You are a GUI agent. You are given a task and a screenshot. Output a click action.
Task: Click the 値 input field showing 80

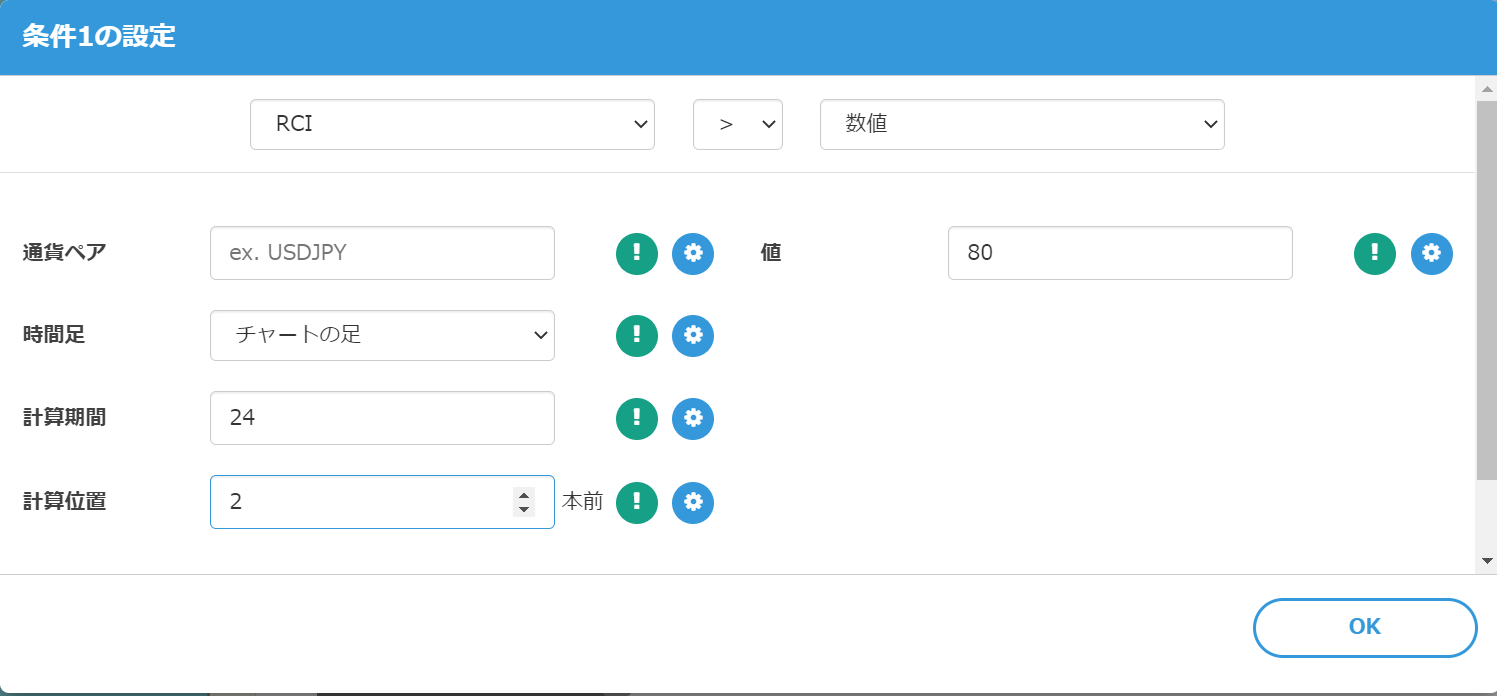click(1119, 253)
